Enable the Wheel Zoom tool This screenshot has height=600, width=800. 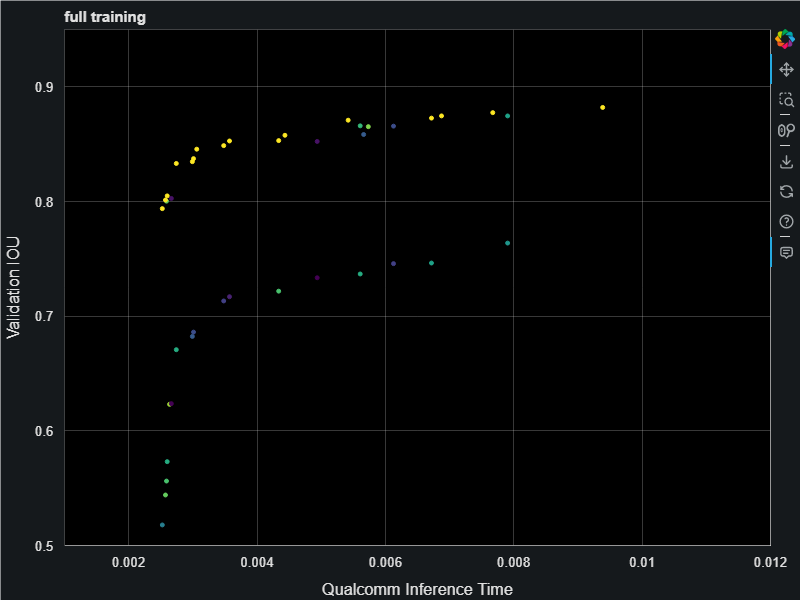(786, 131)
